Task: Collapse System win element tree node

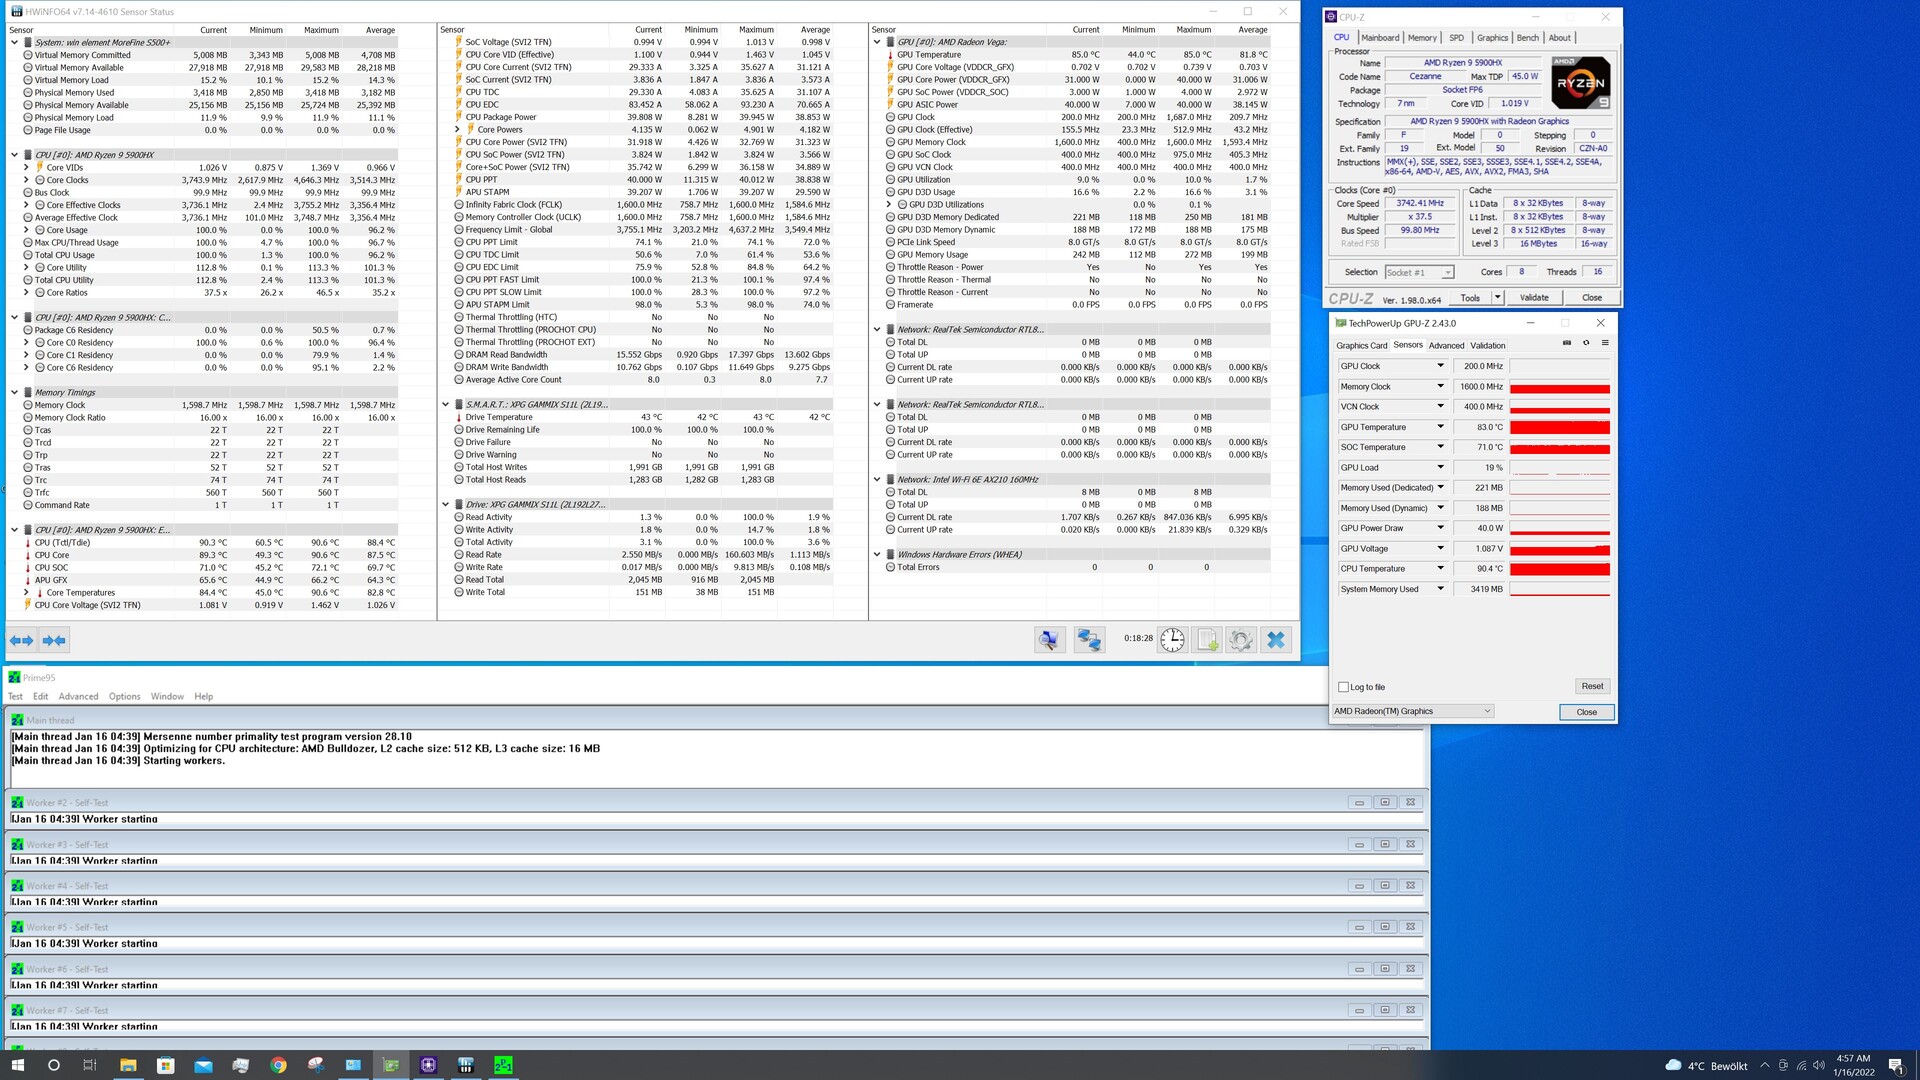Action: (14, 43)
